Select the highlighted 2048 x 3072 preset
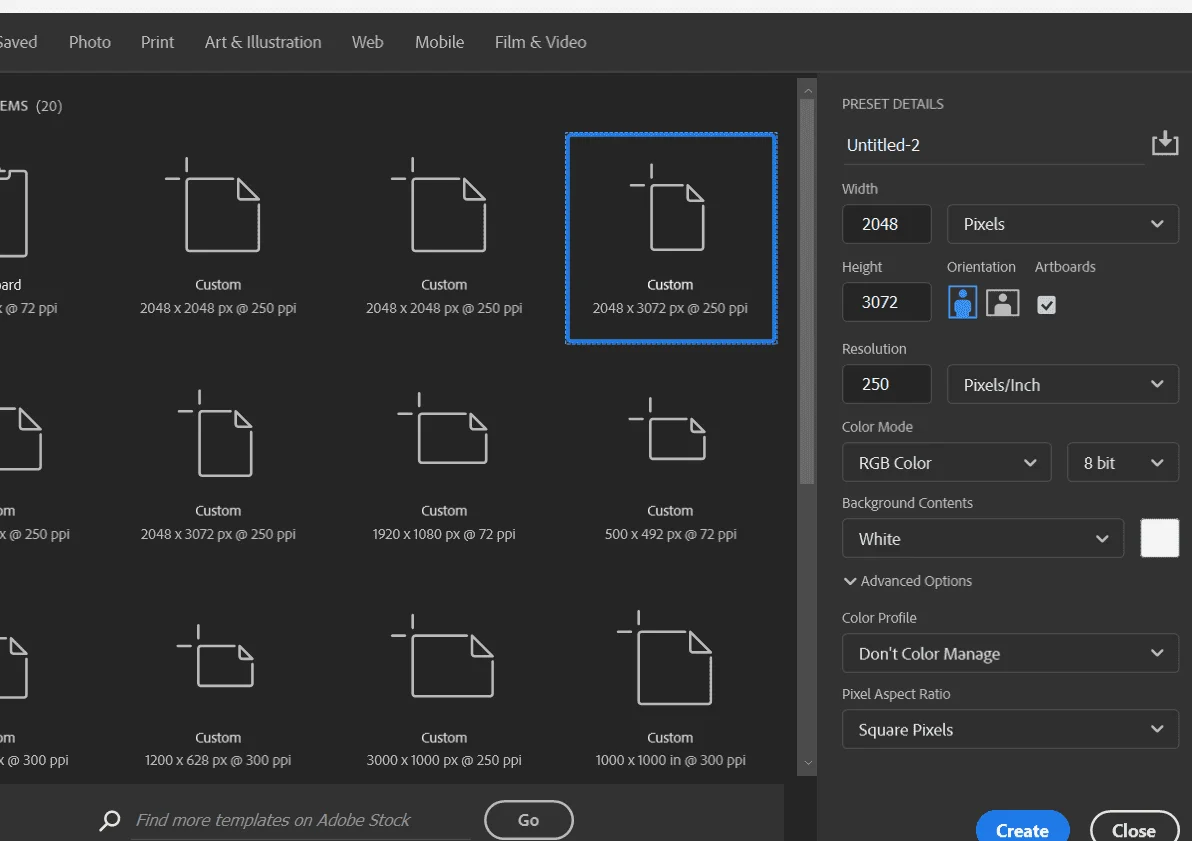Image resolution: width=1192 pixels, height=841 pixels. [671, 238]
